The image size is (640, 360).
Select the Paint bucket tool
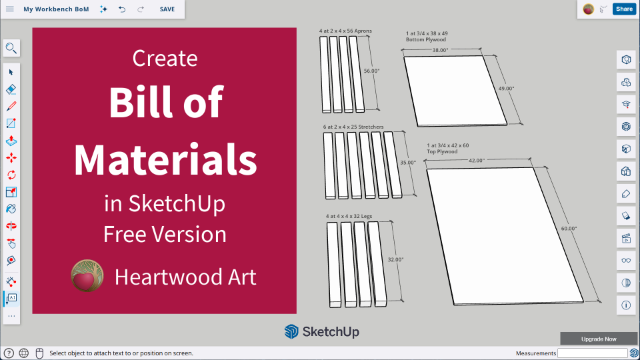coord(11,209)
